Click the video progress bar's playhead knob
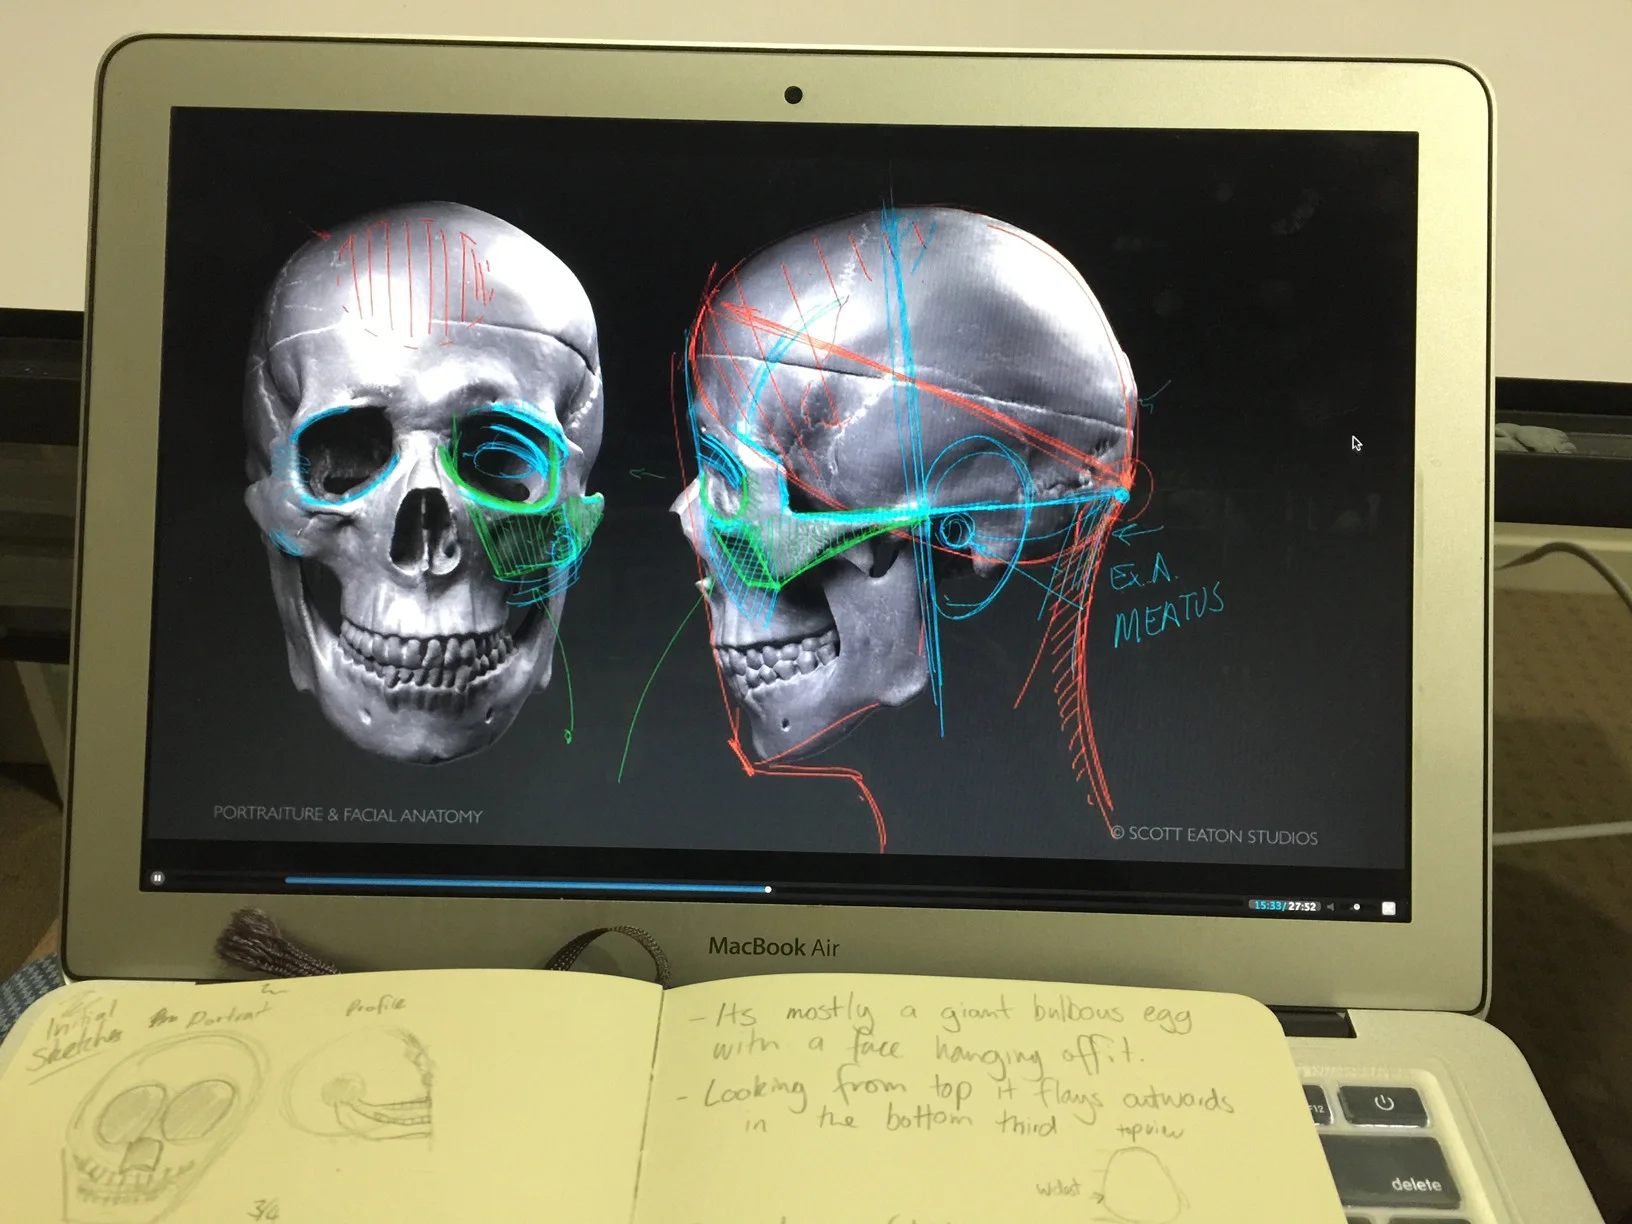This screenshot has width=1632, height=1224. [x=768, y=889]
